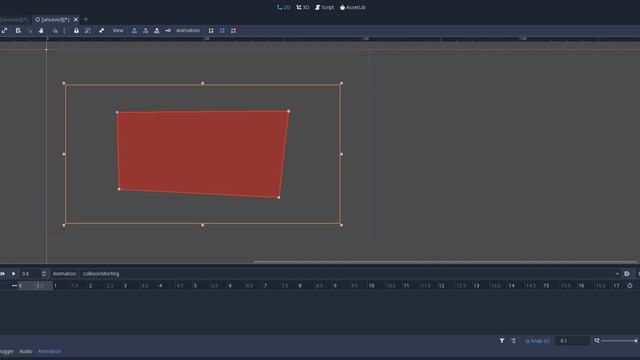Close the active unsaved scene tab

point(76,19)
